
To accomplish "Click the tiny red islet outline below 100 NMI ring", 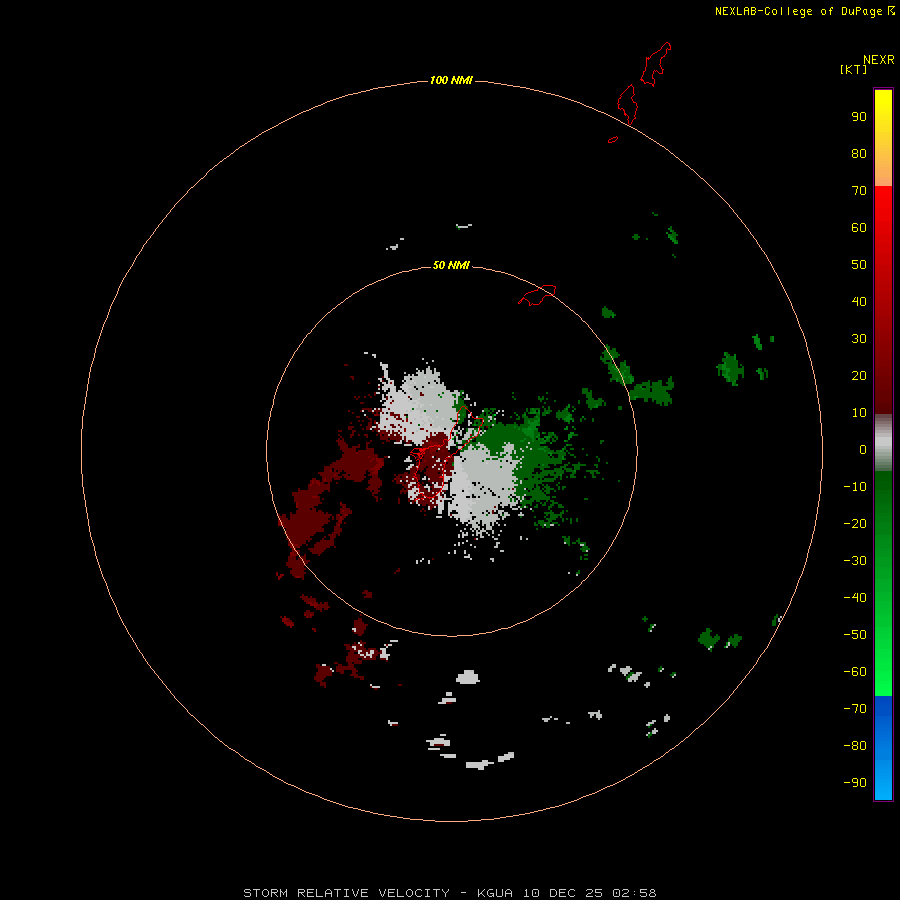I will coord(613,139).
